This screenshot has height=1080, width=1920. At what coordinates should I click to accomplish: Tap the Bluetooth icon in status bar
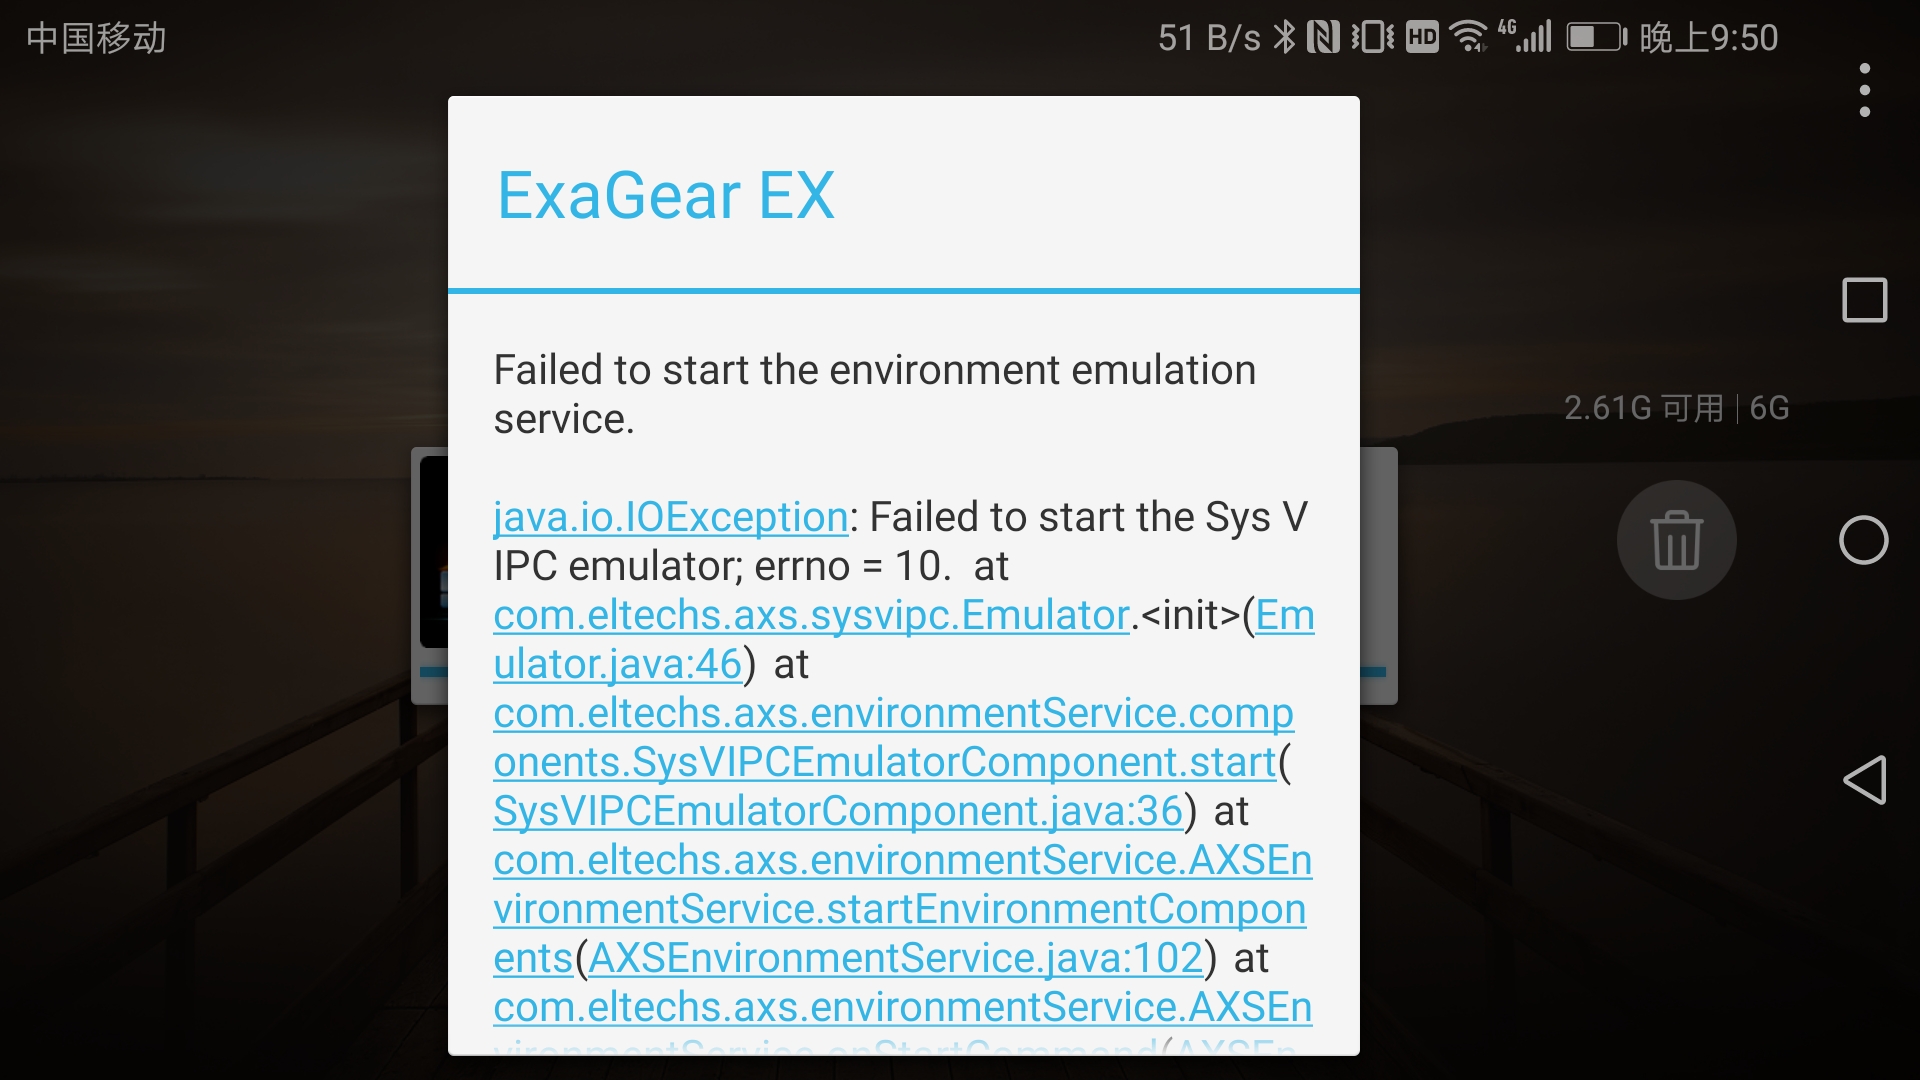pyautogui.click(x=1284, y=38)
